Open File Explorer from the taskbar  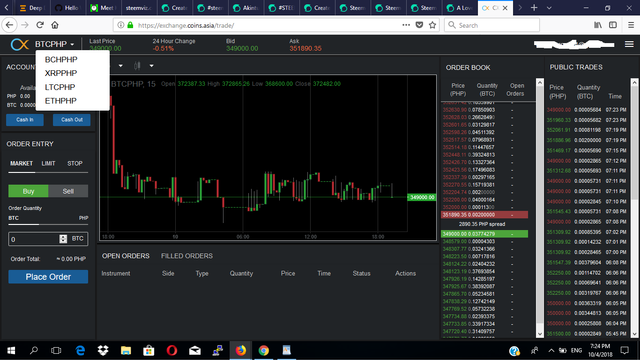pyautogui.click(x=126, y=350)
